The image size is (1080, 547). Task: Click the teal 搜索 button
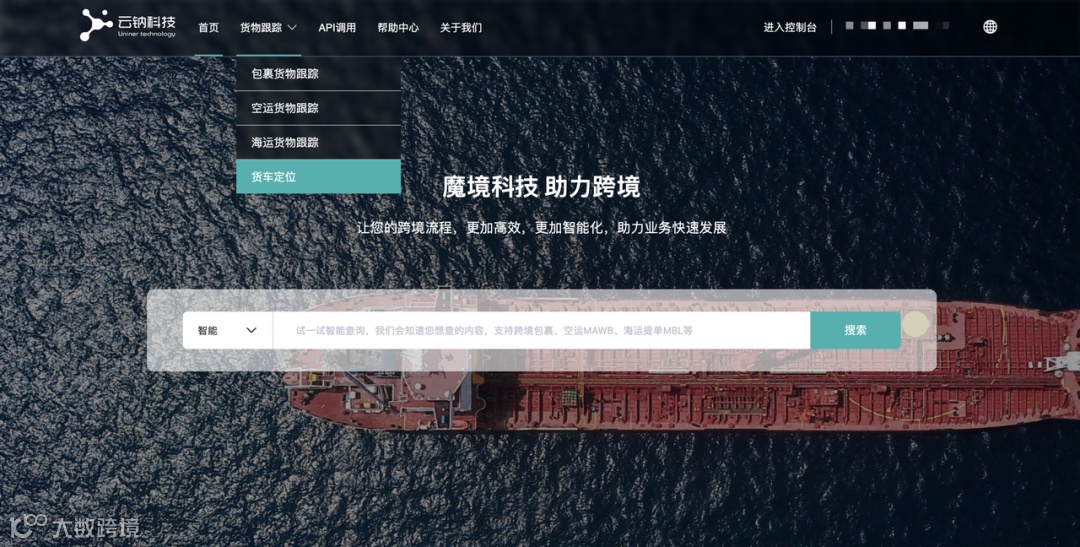[x=855, y=330]
